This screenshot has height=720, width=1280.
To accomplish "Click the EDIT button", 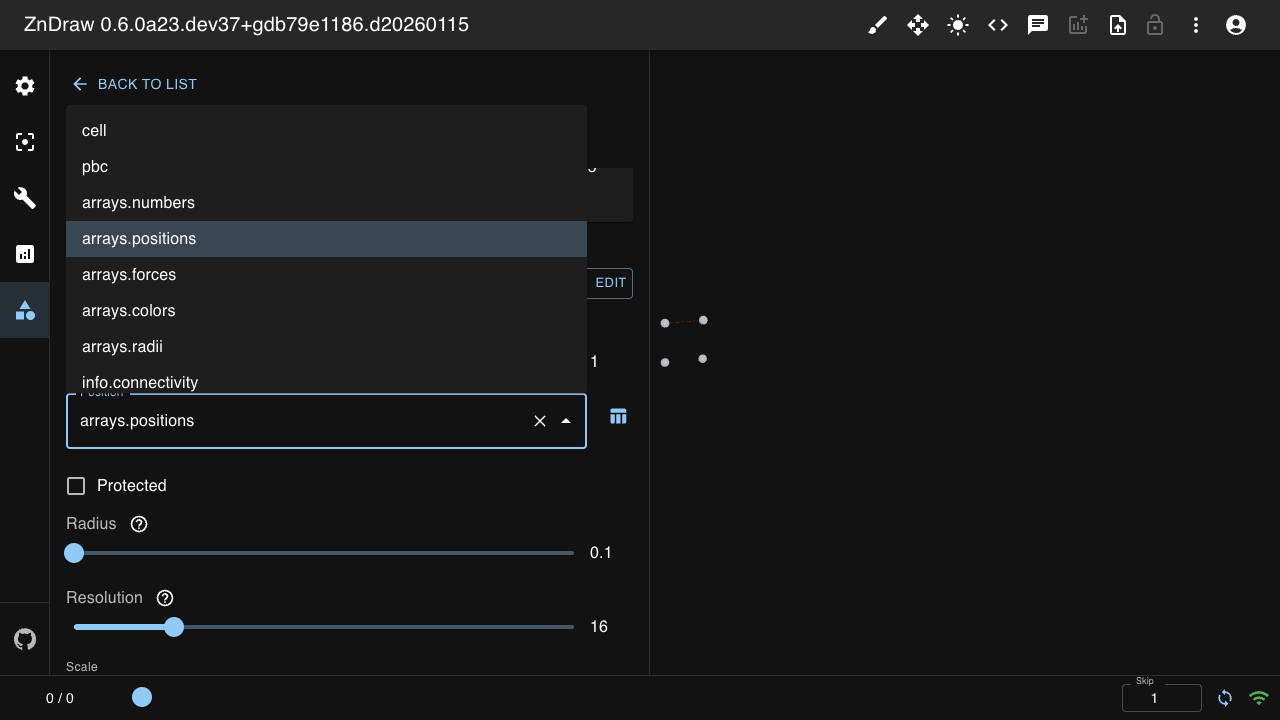I will [610, 283].
